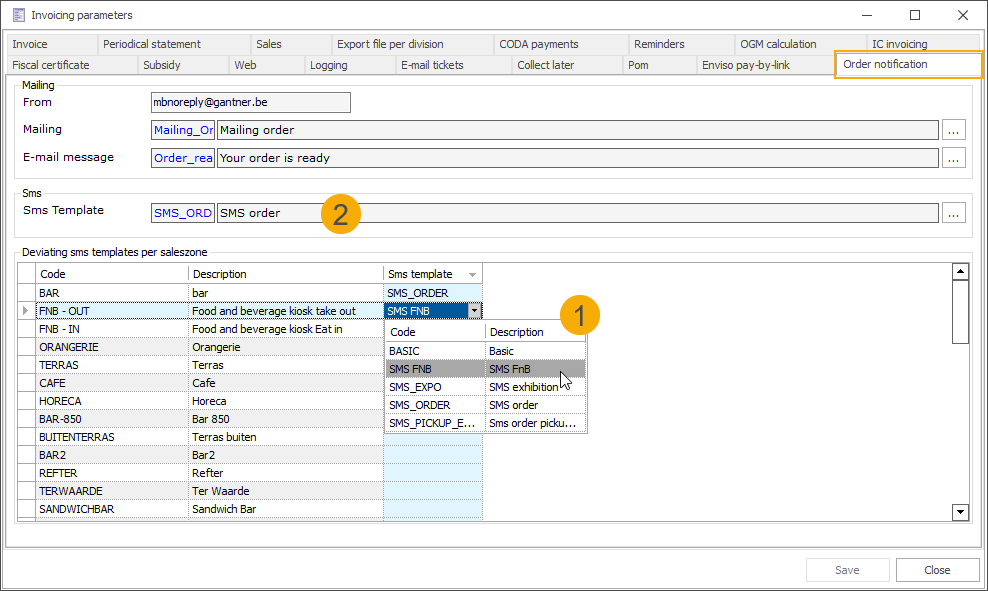Image resolution: width=988 pixels, height=591 pixels.
Task: Go to the E-mail tickets tab
Action: [x=432, y=65]
